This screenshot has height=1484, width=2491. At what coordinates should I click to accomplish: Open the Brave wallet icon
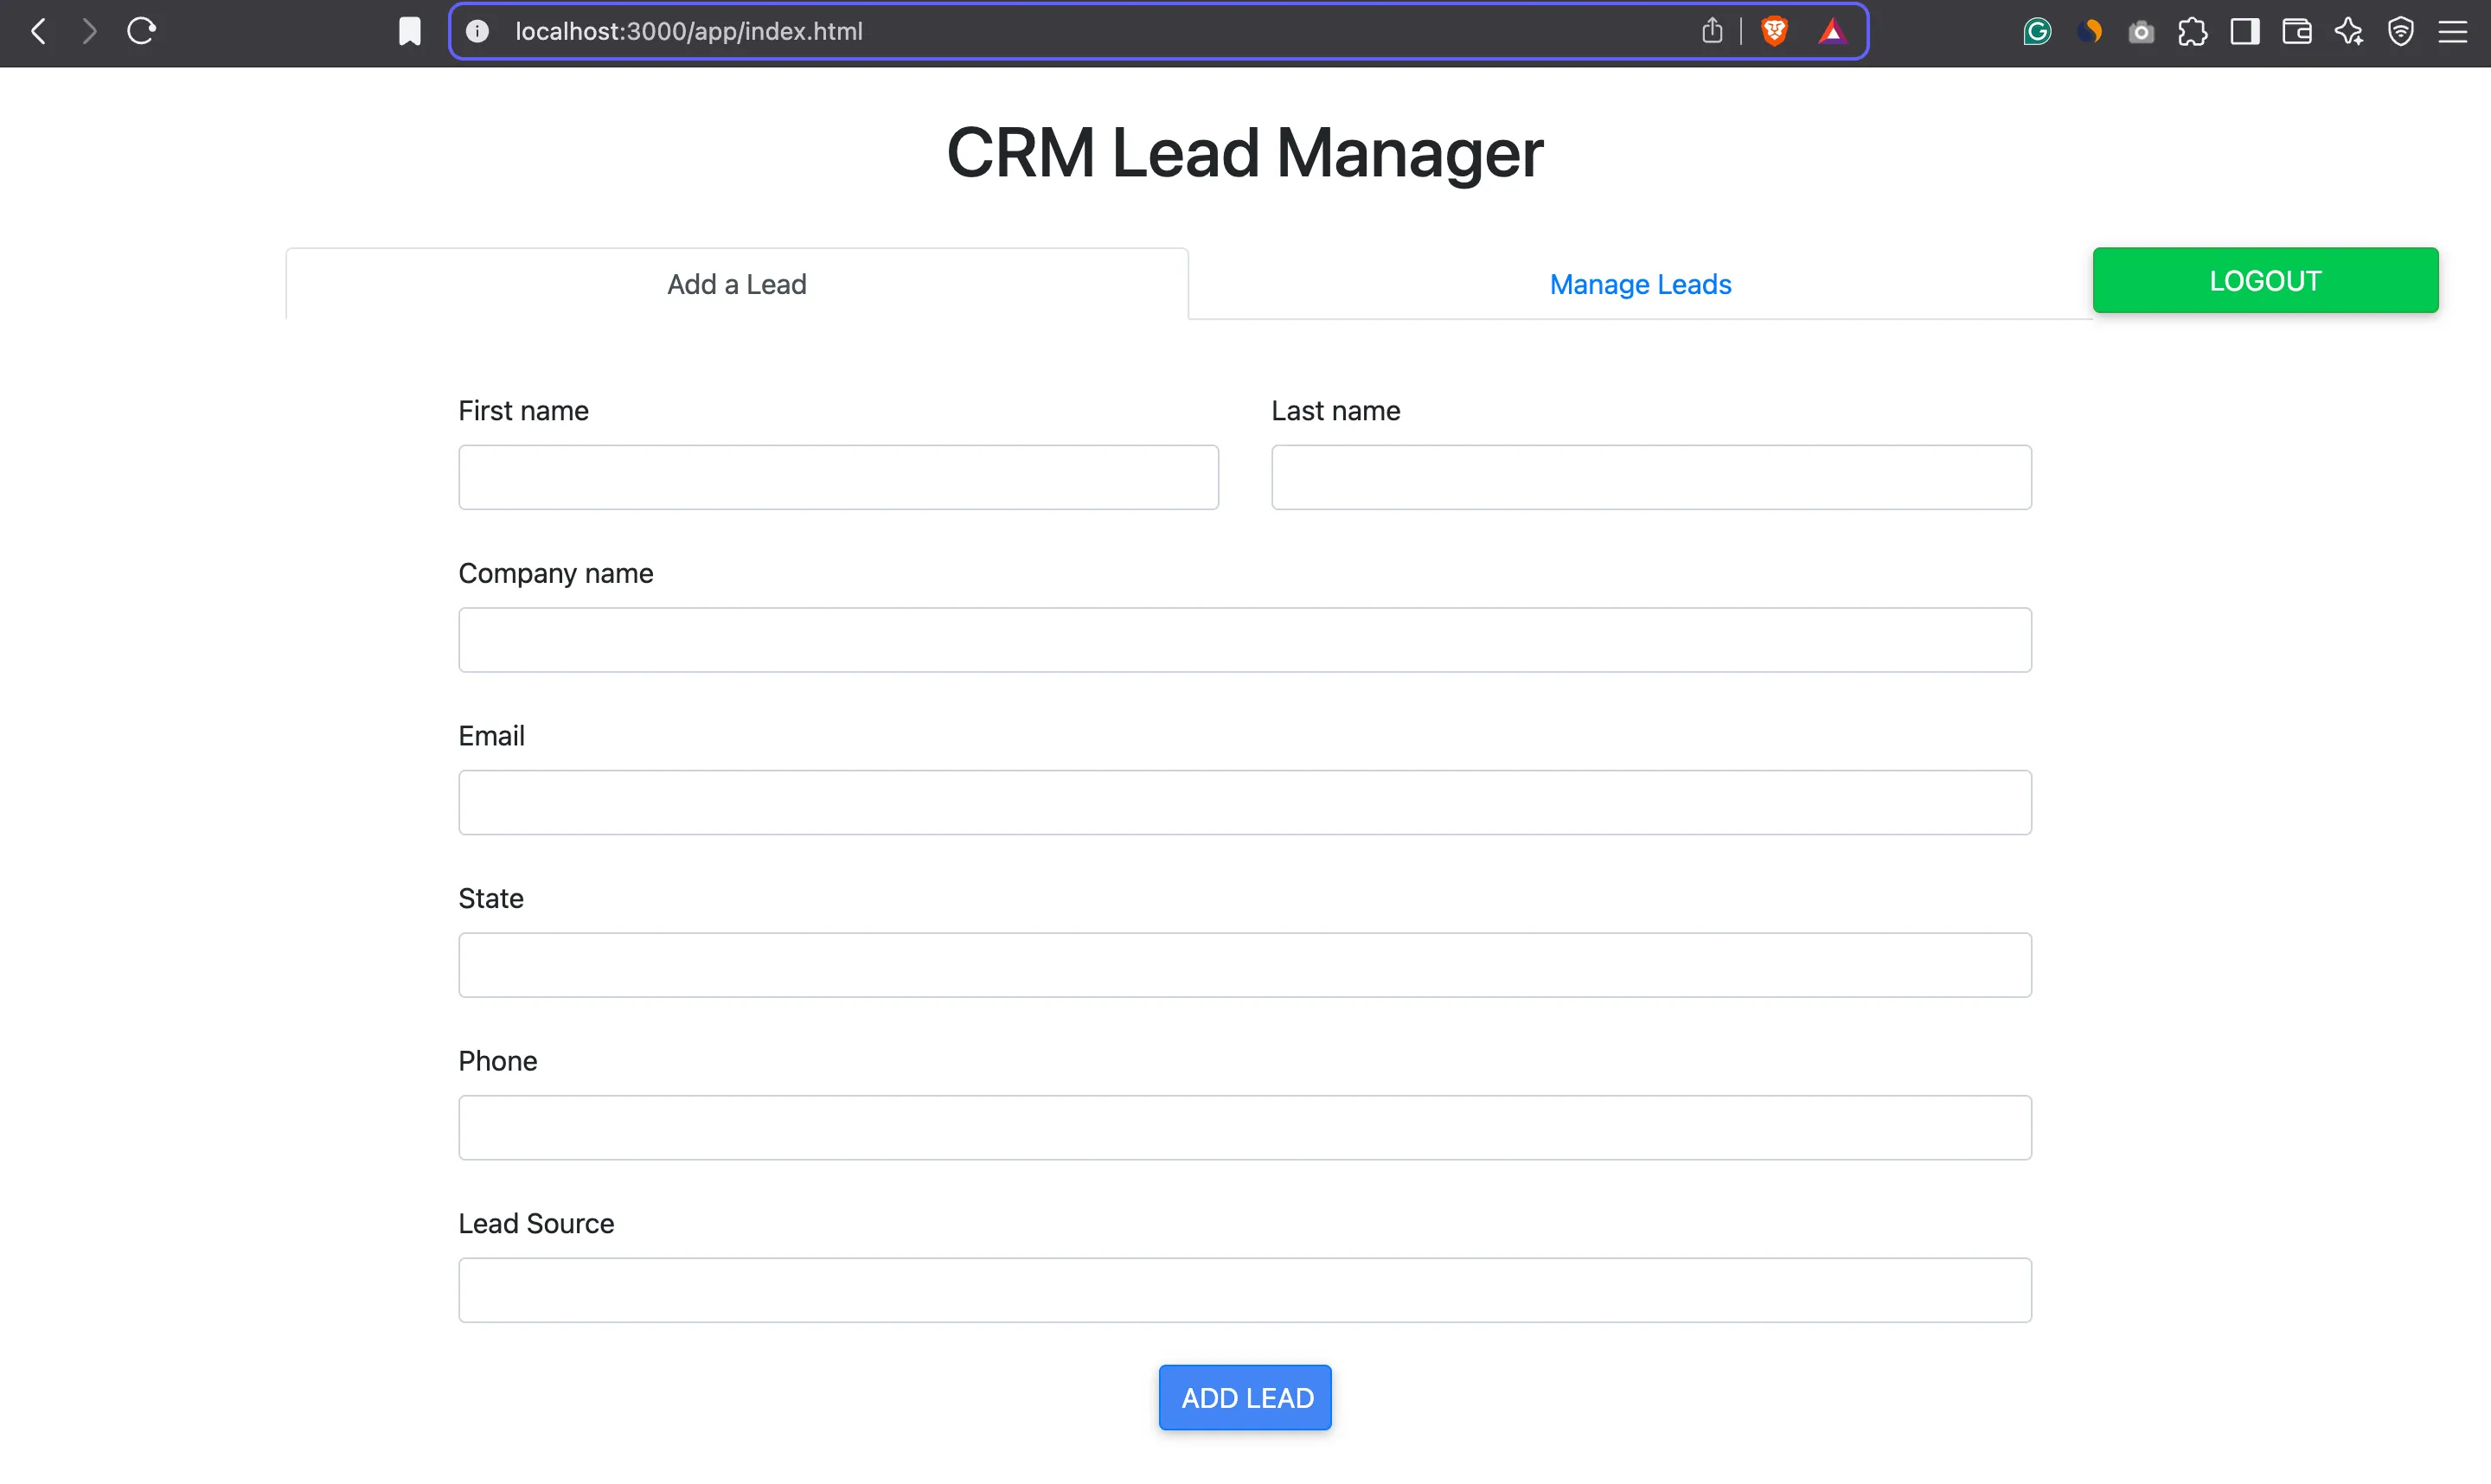pos(2296,32)
